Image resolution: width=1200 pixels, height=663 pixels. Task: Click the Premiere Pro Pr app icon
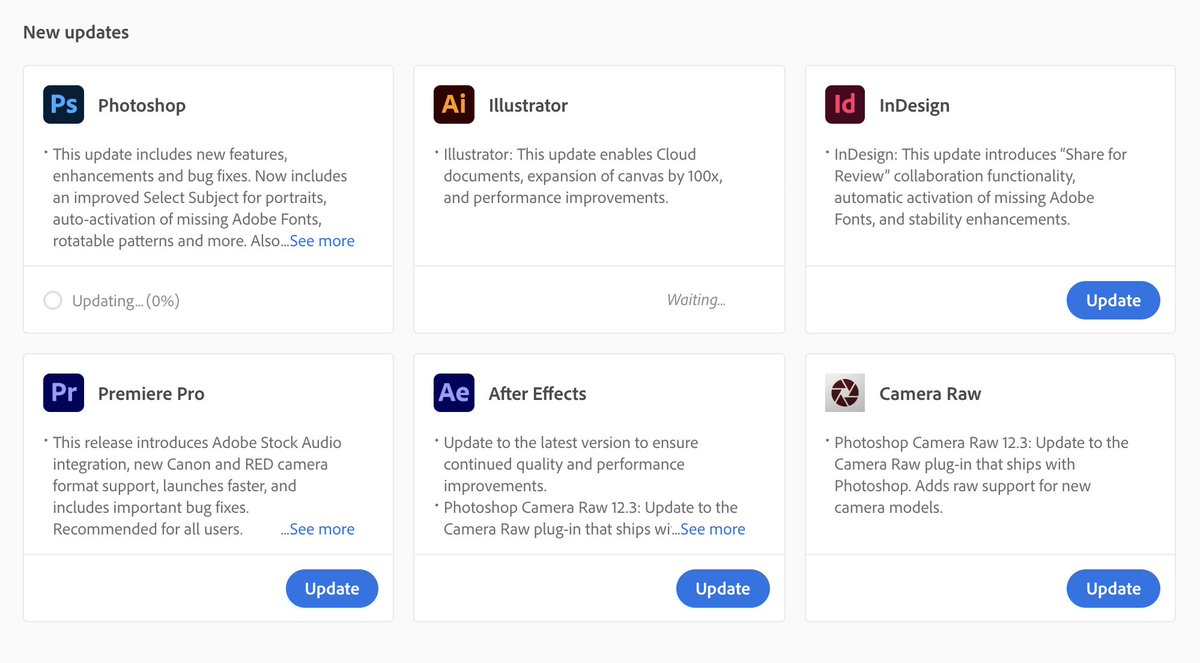(x=63, y=393)
